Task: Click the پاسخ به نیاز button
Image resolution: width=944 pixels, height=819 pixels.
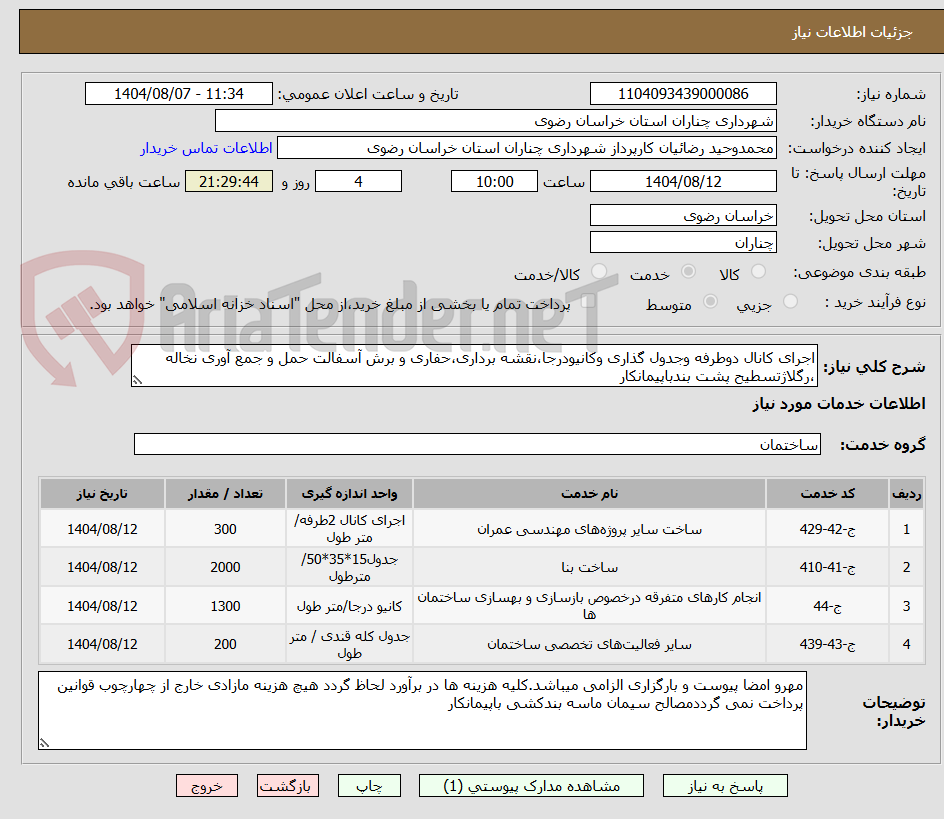Action: point(725,786)
